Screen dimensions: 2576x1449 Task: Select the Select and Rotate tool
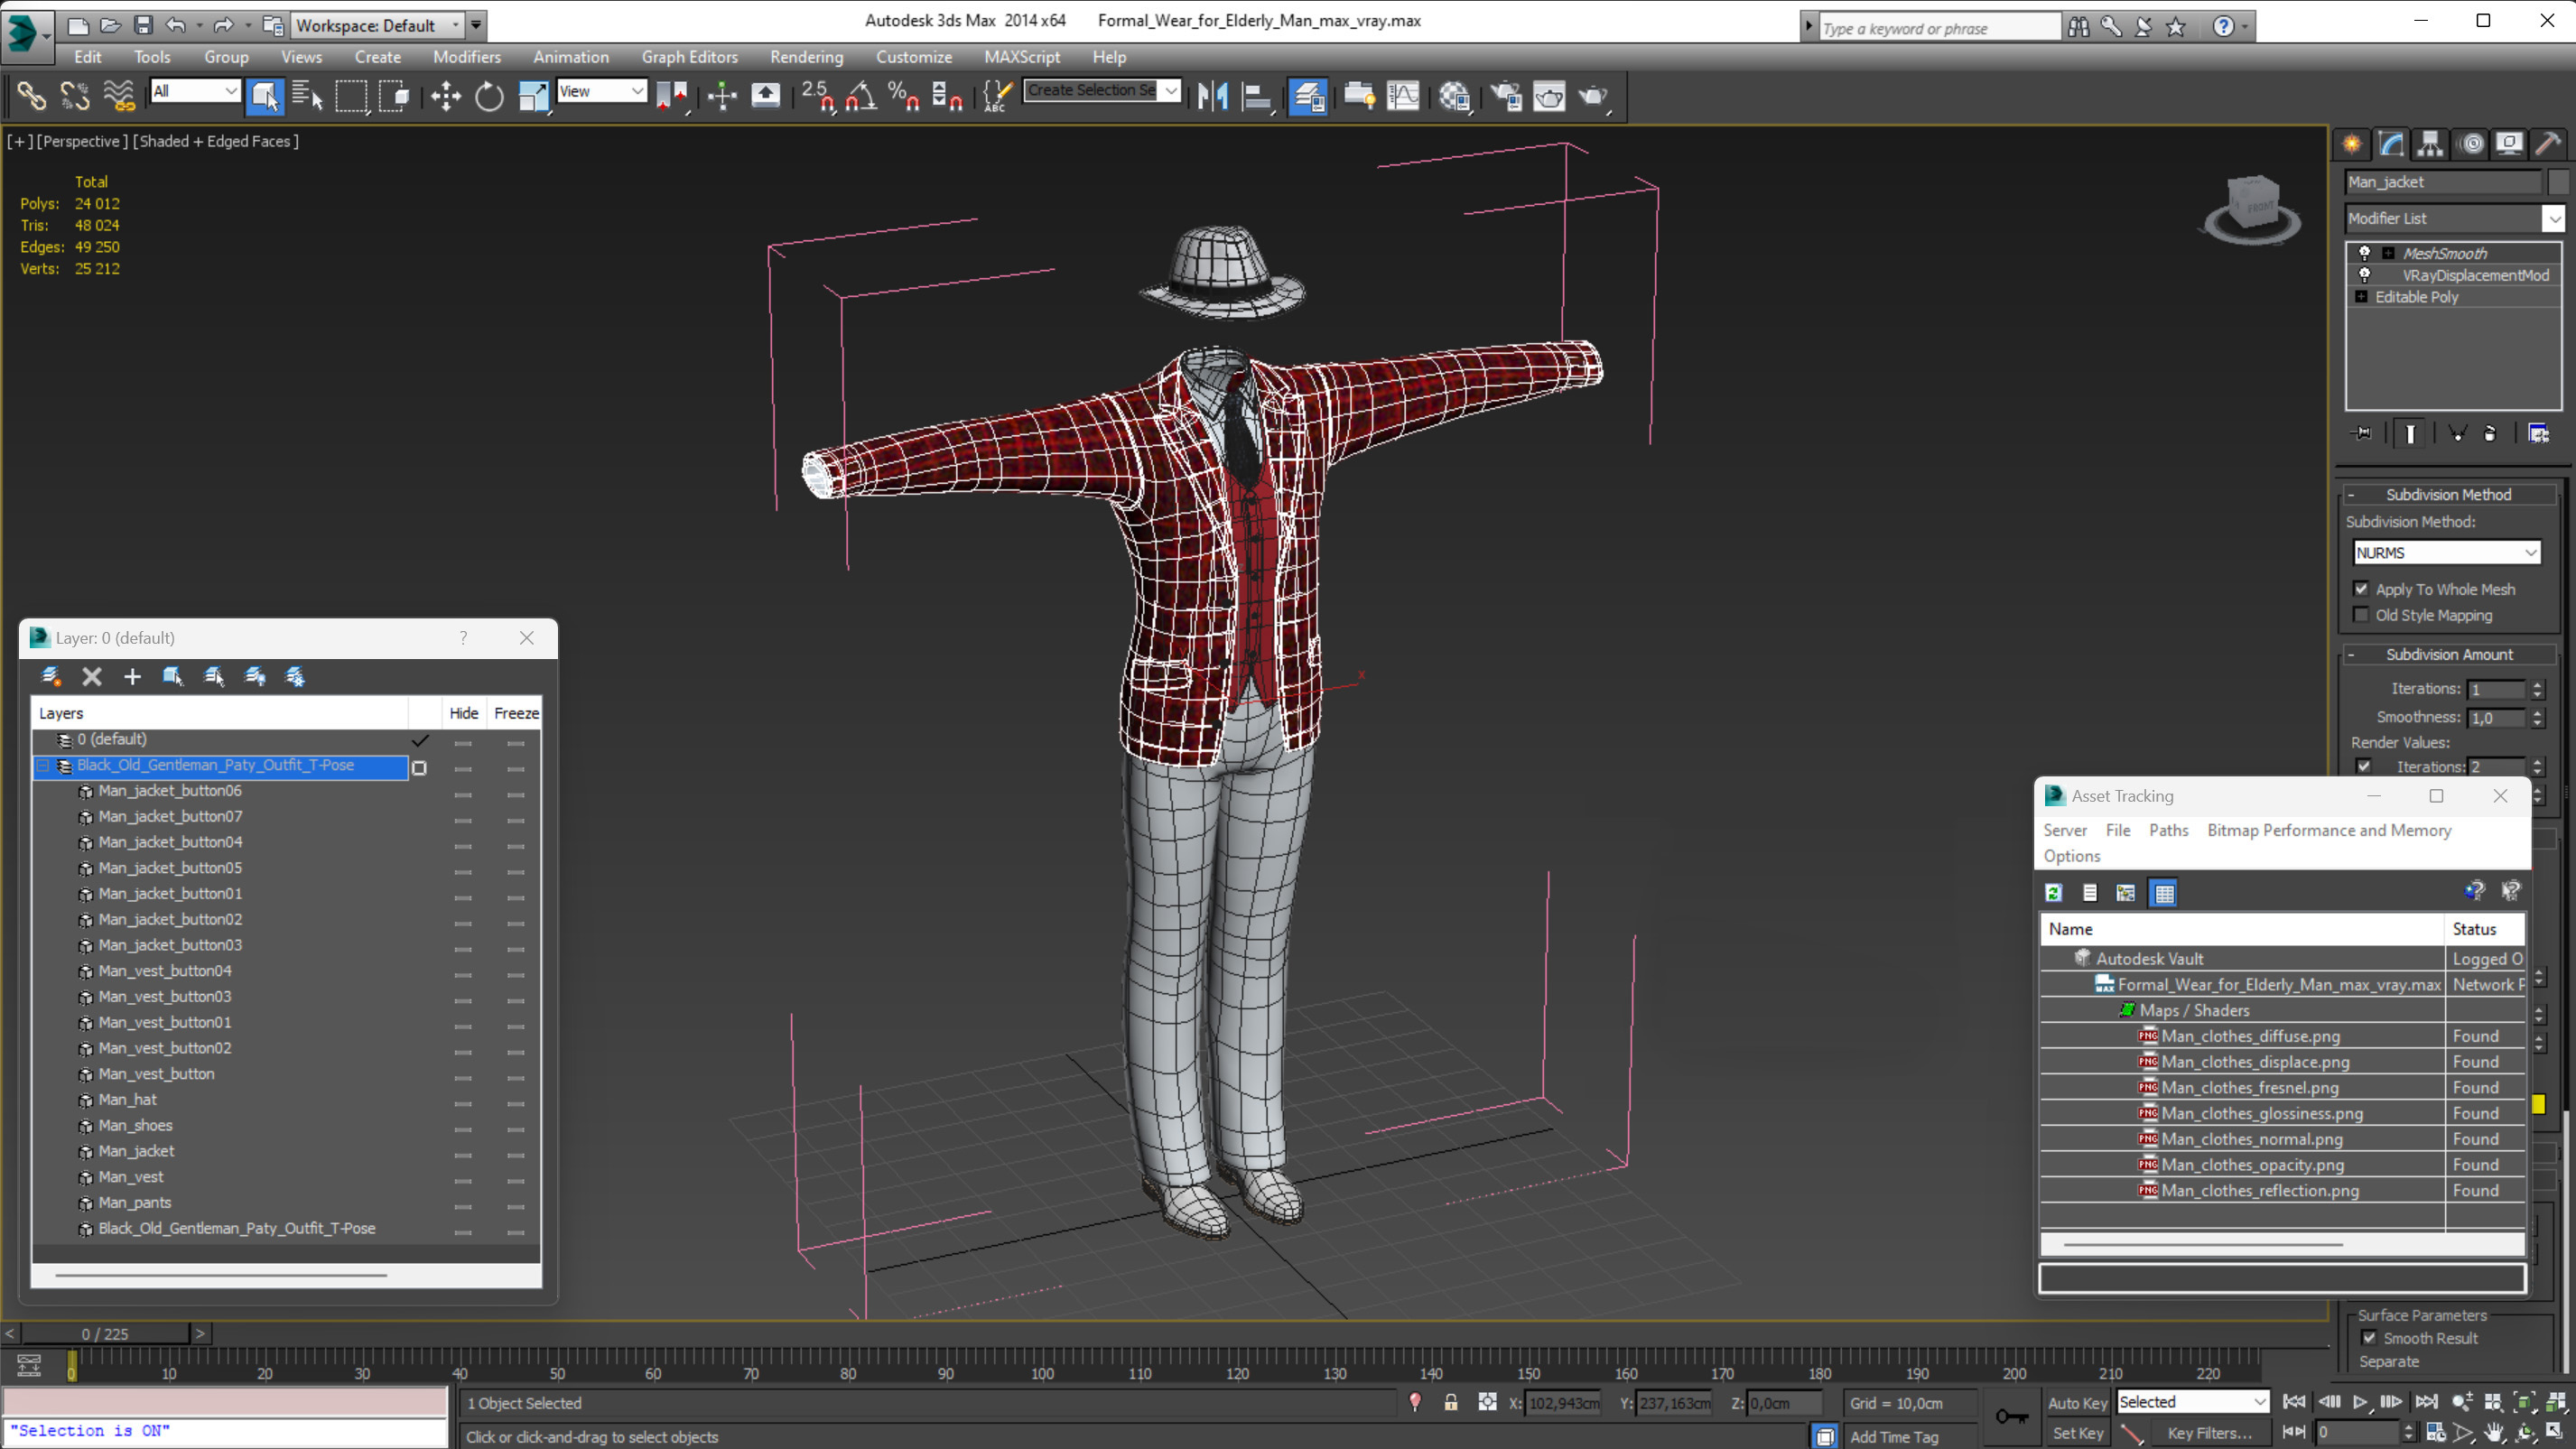click(x=489, y=96)
